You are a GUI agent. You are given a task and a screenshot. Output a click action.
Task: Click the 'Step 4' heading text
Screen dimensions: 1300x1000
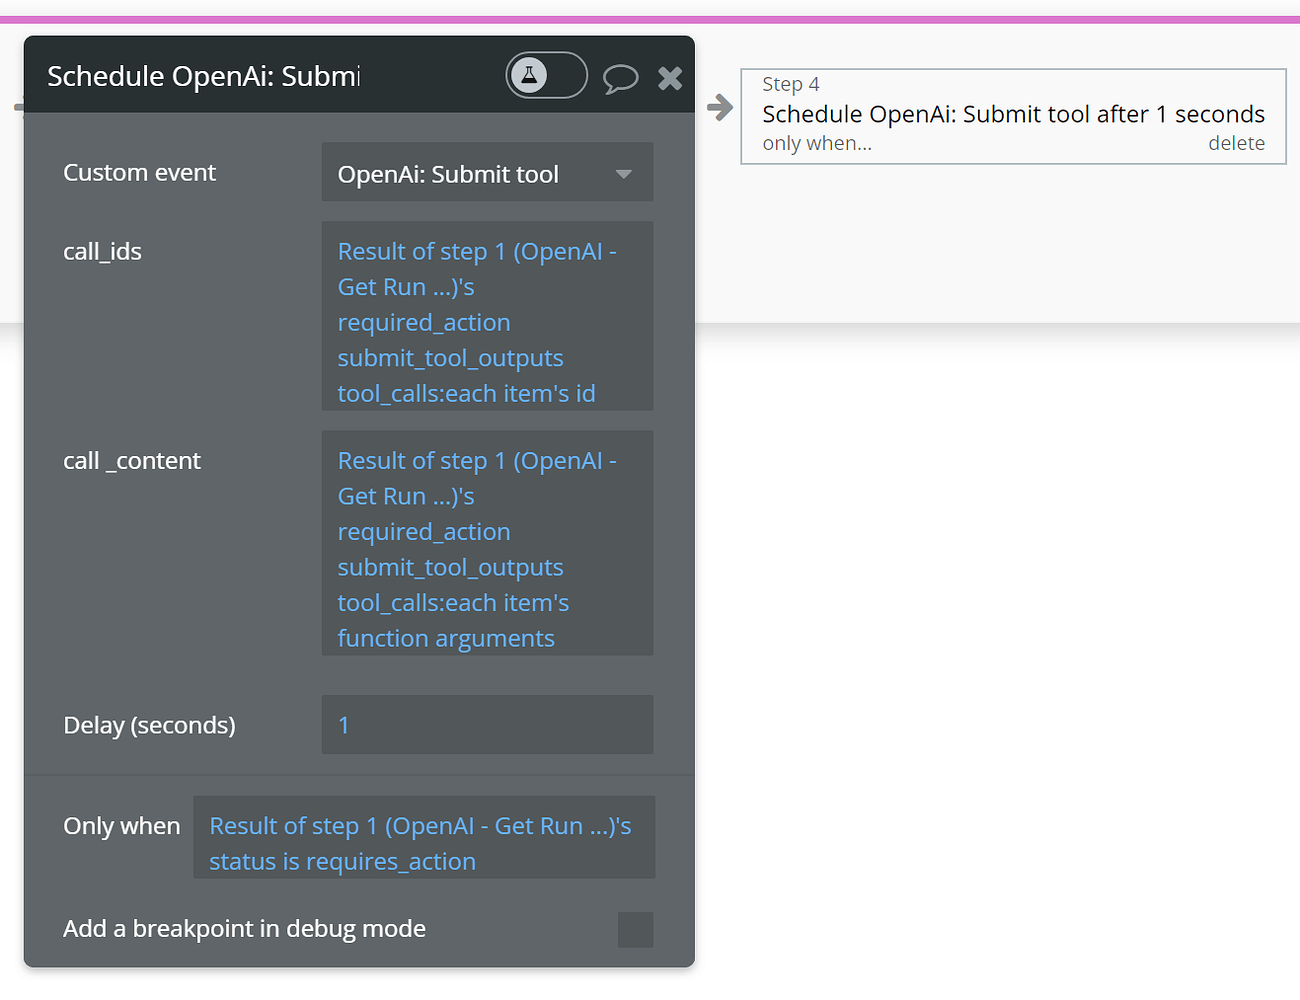point(791,84)
